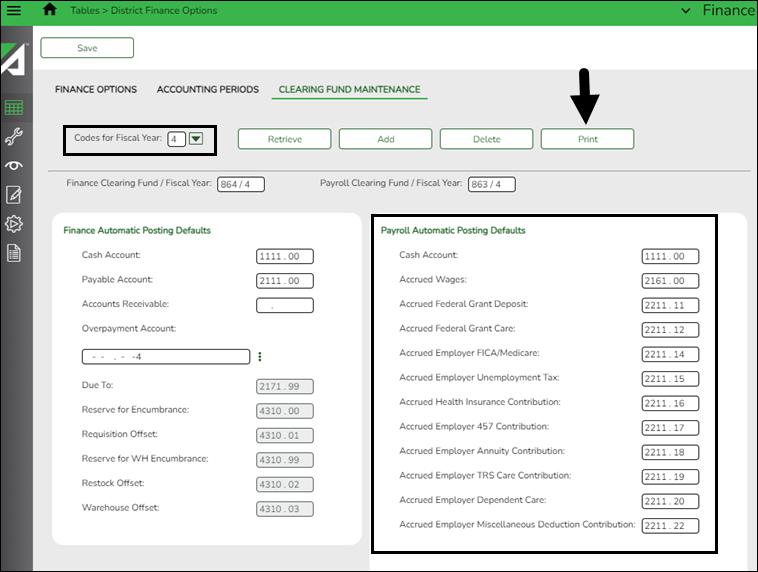Open the hamburger navigation menu
Image resolution: width=758 pixels, height=572 pixels.
pos(14,10)
